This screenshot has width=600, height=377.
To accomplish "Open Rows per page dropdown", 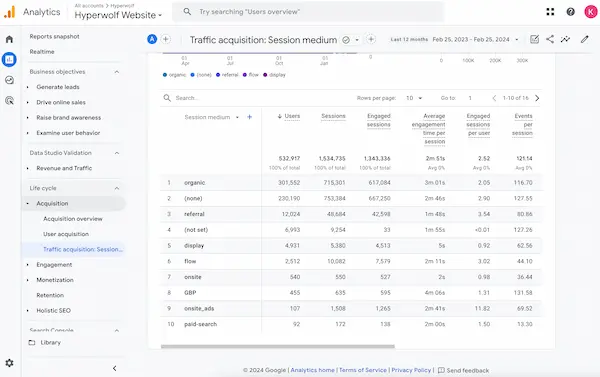I will pos(414,98).
